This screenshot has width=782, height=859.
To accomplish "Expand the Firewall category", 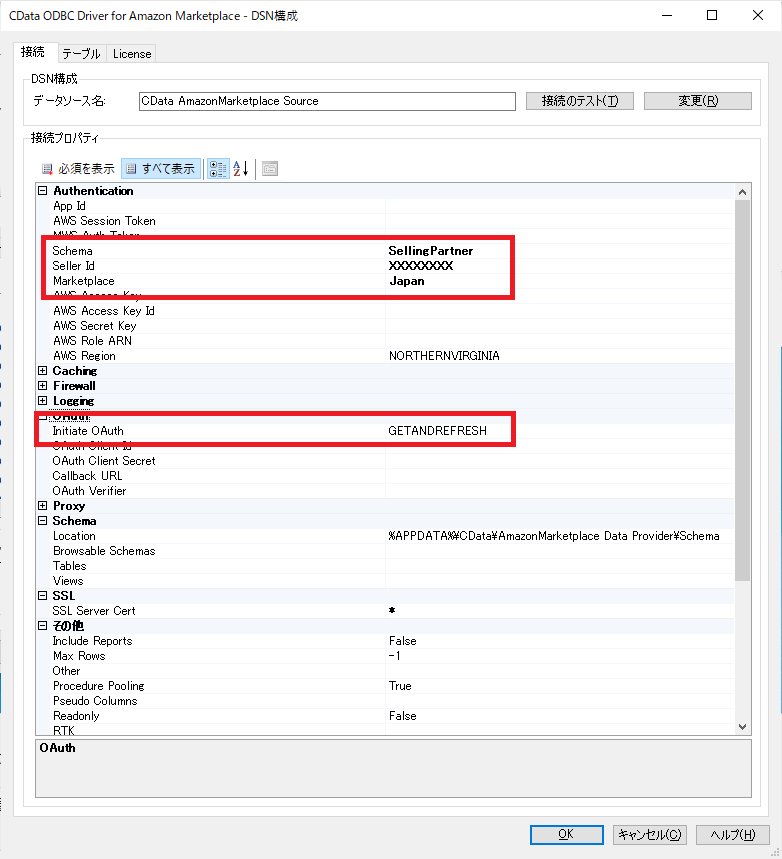I will pyautogui.click(x=42, y=386).
